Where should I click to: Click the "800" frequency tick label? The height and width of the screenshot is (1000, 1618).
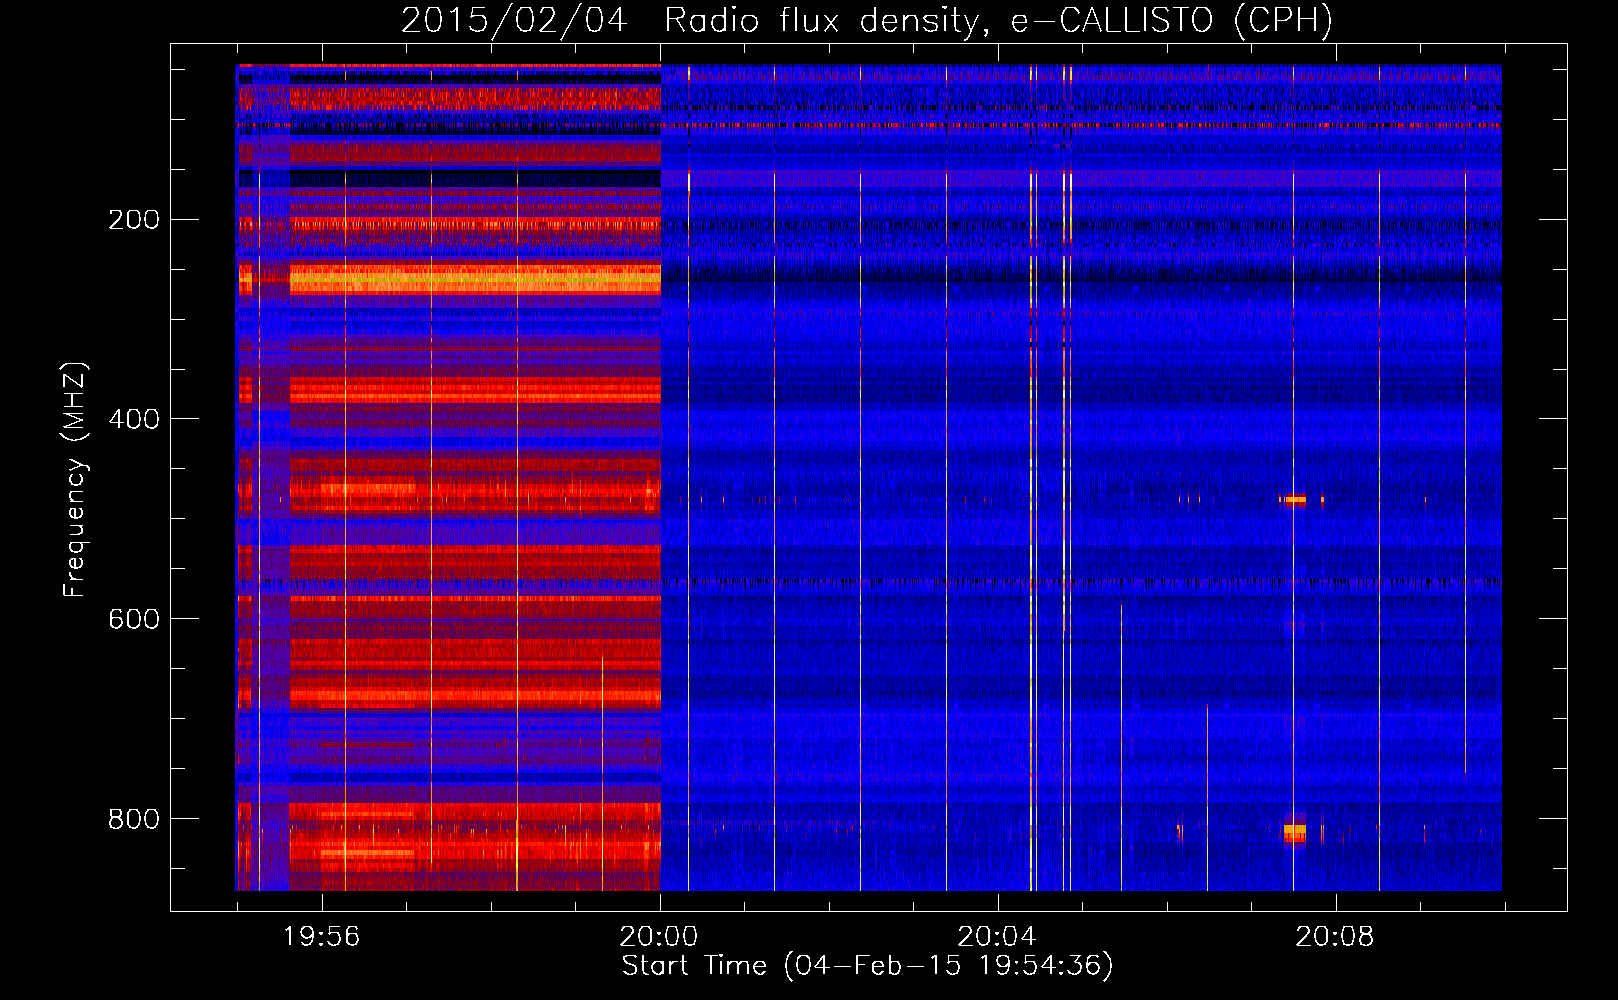coord(134,820)
